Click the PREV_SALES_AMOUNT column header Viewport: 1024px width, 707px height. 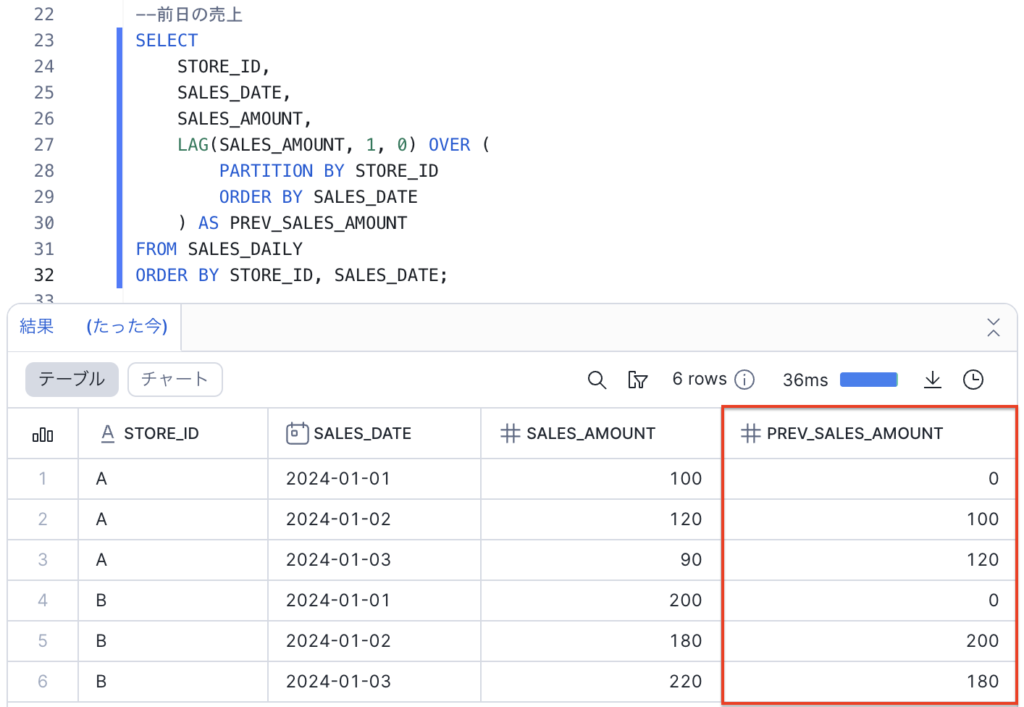[854, 433]
